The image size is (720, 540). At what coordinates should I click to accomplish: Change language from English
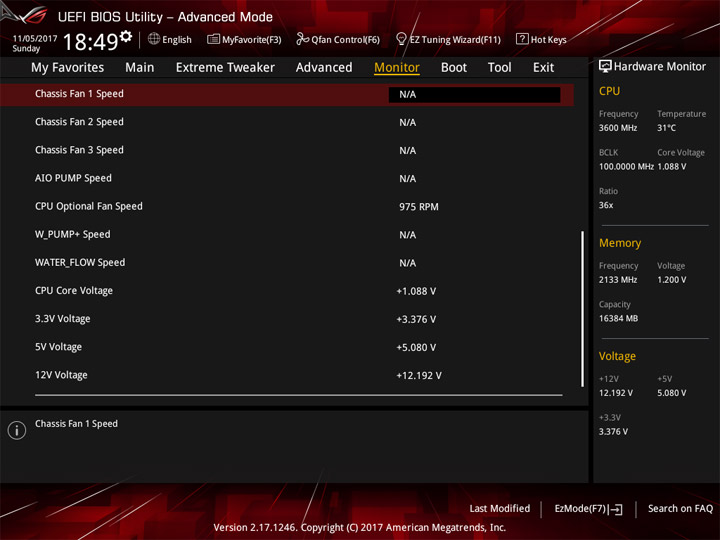tap(177, 39)
